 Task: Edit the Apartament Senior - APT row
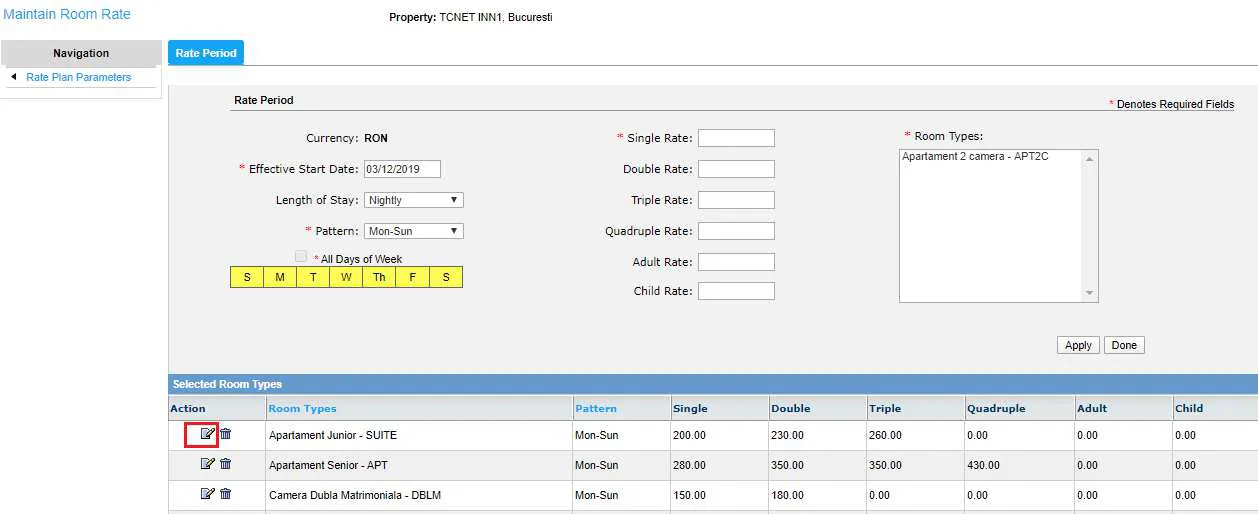pyautogui.click(x=207, y=464)
